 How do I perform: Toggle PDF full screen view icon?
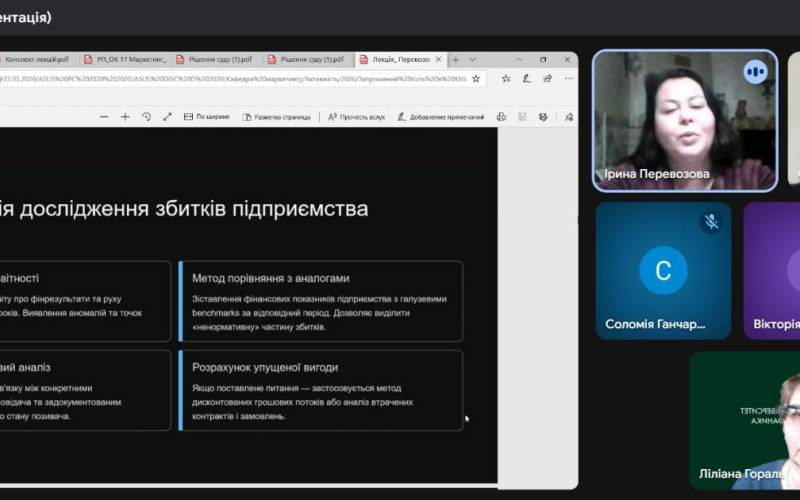click(167, 117)
